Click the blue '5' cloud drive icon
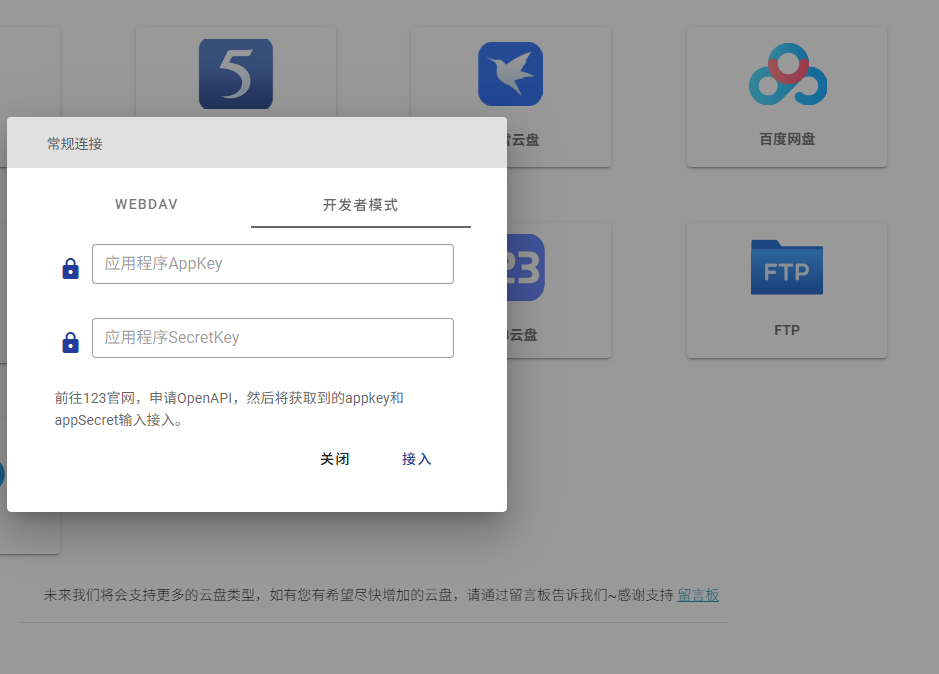Image resolution: width=939 pixels, height=674 pixels. pos(235,73)
